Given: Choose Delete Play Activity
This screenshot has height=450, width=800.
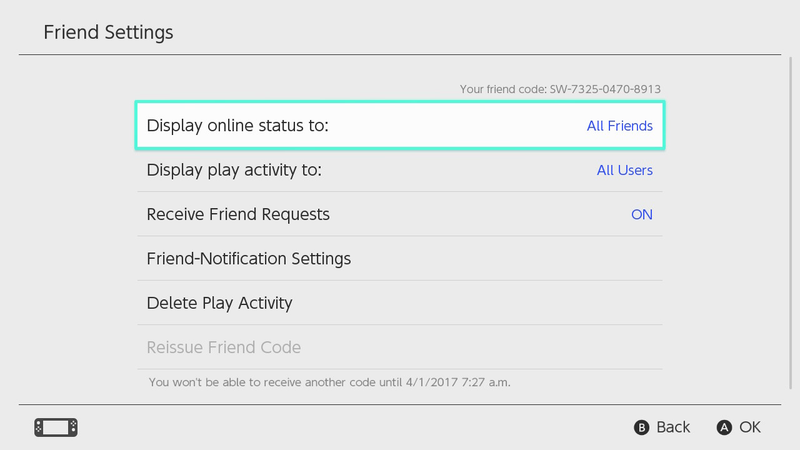Looking at the screenshot, I should pos(400,303).
